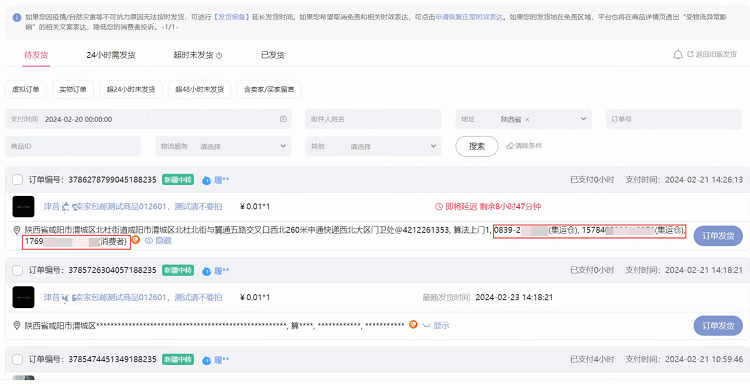Click 清除条件 to reset filters

click(529, 146)
